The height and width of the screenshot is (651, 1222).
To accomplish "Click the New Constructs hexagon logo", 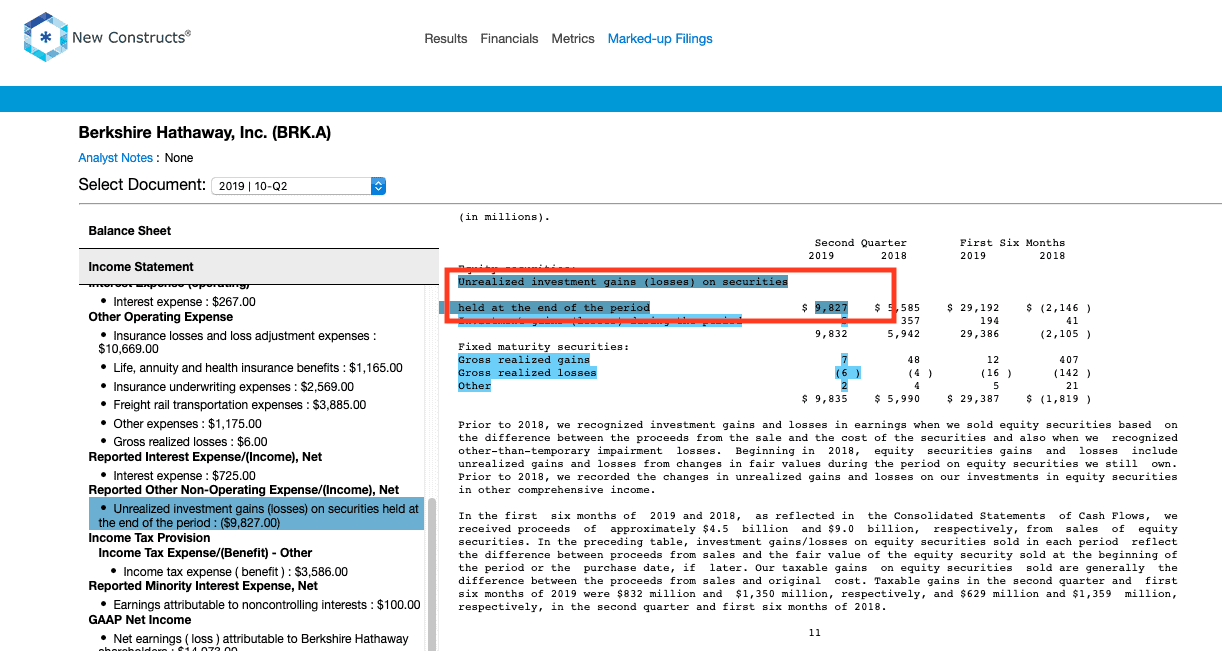I will point(45,39).
